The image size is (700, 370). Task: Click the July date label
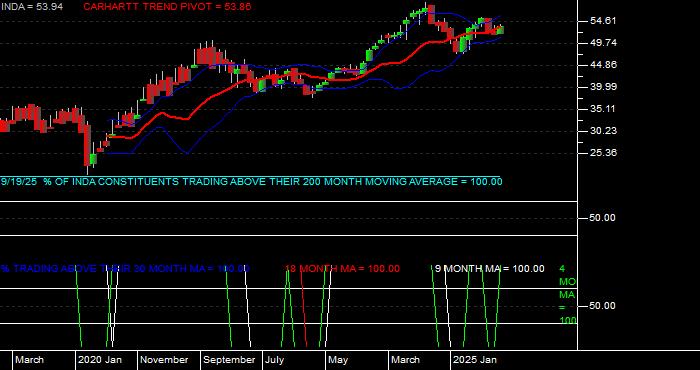[x=274, y=360]
